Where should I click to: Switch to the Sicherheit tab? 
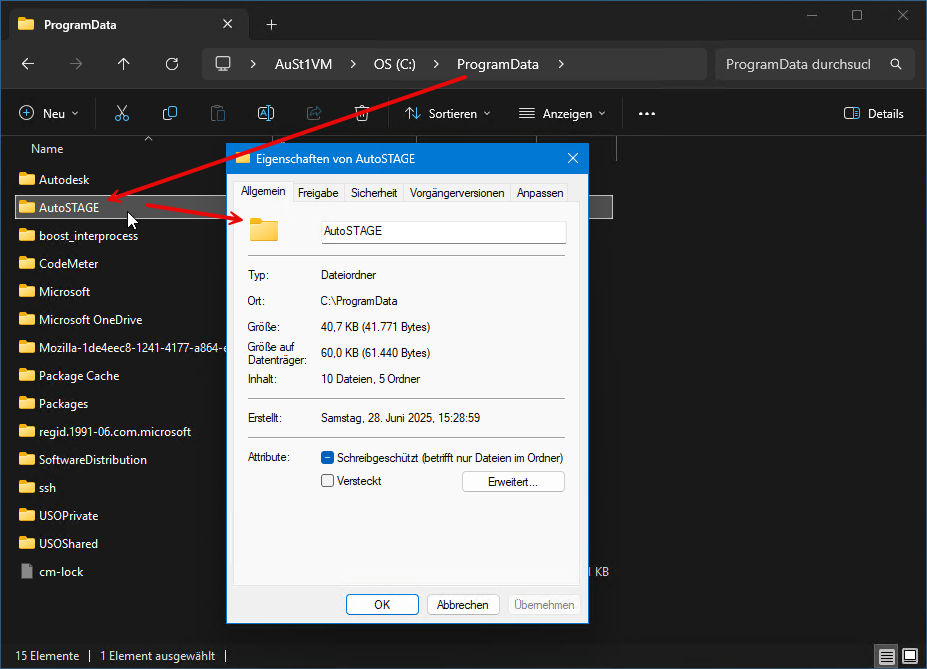[x=374, y=193]
